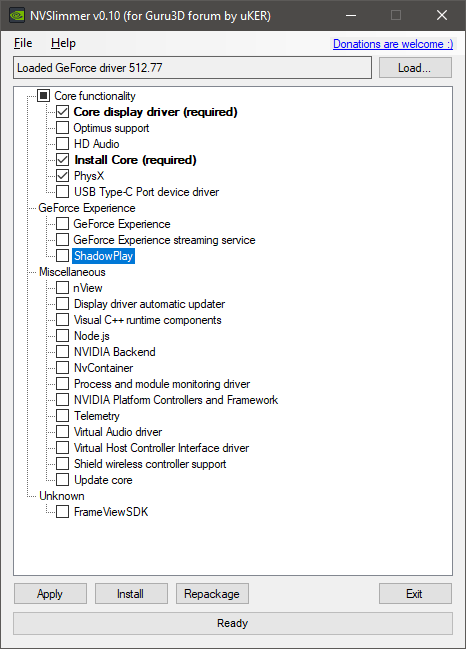
Task: Uncheck the PhysX checkbox
Action: pos(62,175)
